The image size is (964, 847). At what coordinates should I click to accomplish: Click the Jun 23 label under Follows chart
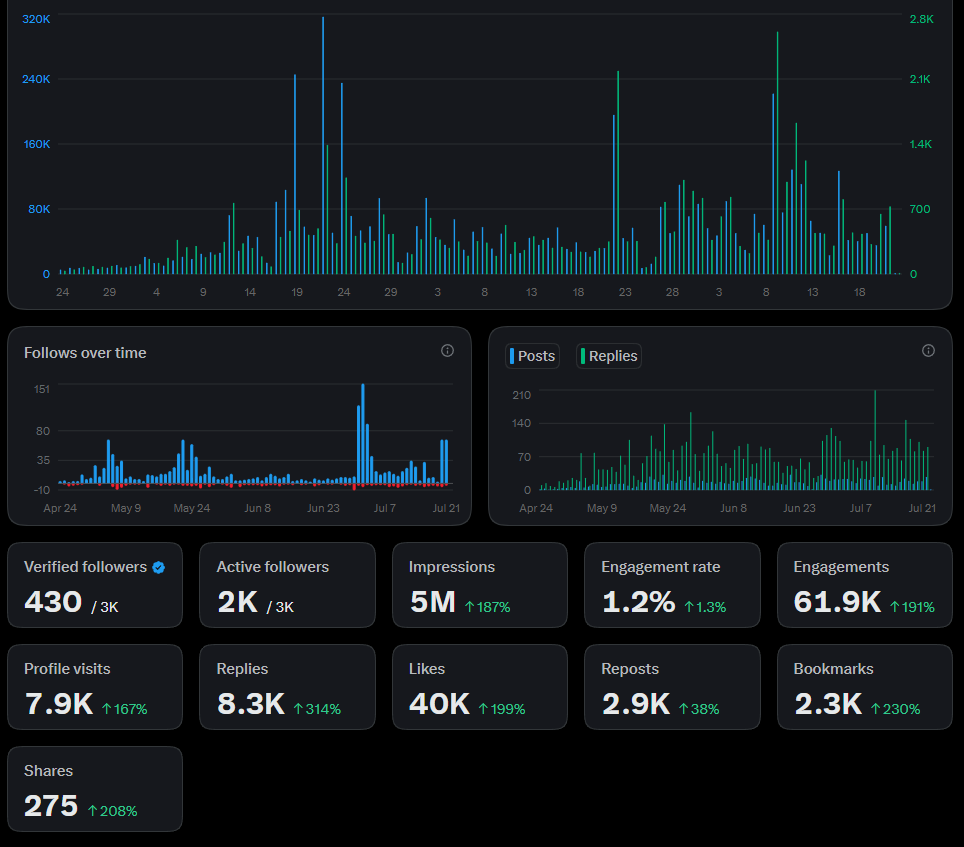(323, 508)
